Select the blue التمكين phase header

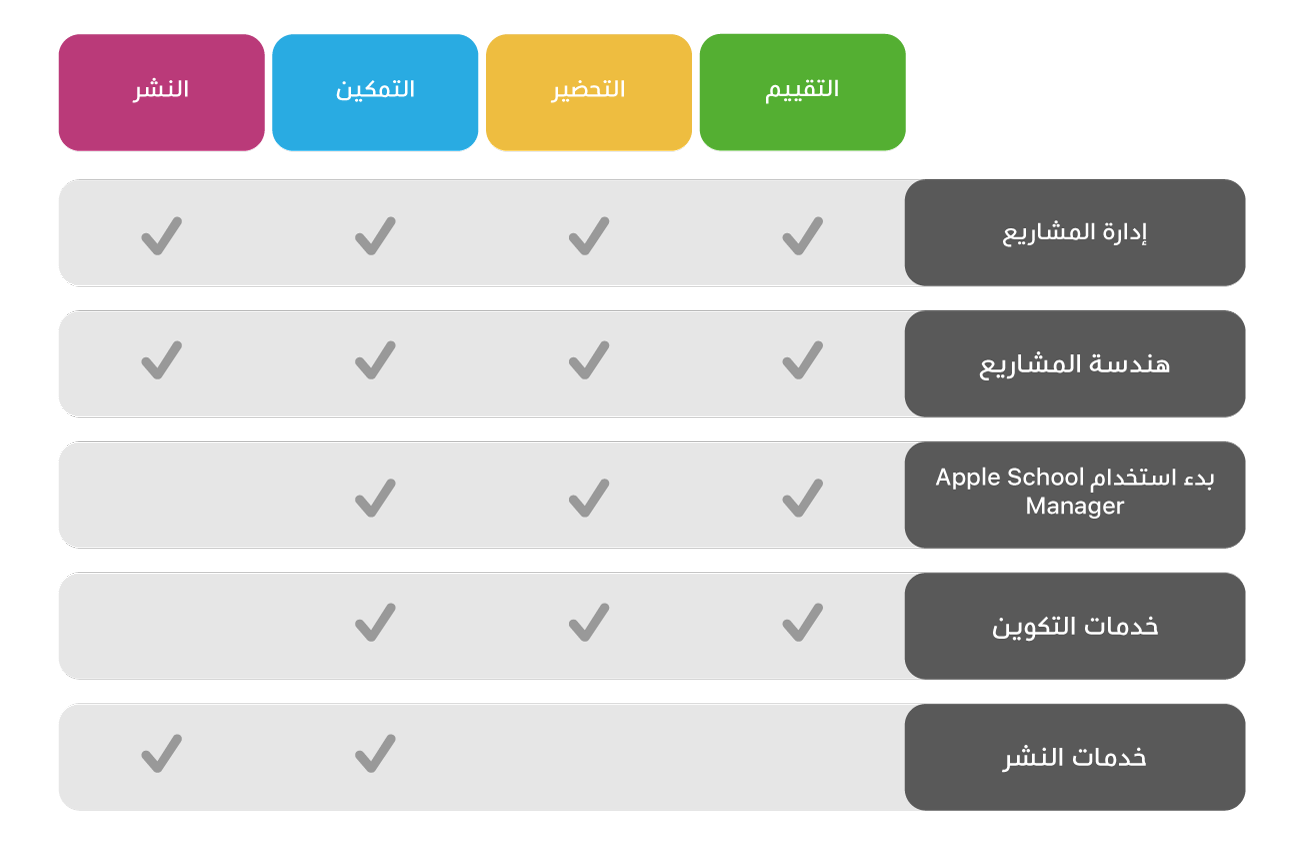tap(375, 92)
